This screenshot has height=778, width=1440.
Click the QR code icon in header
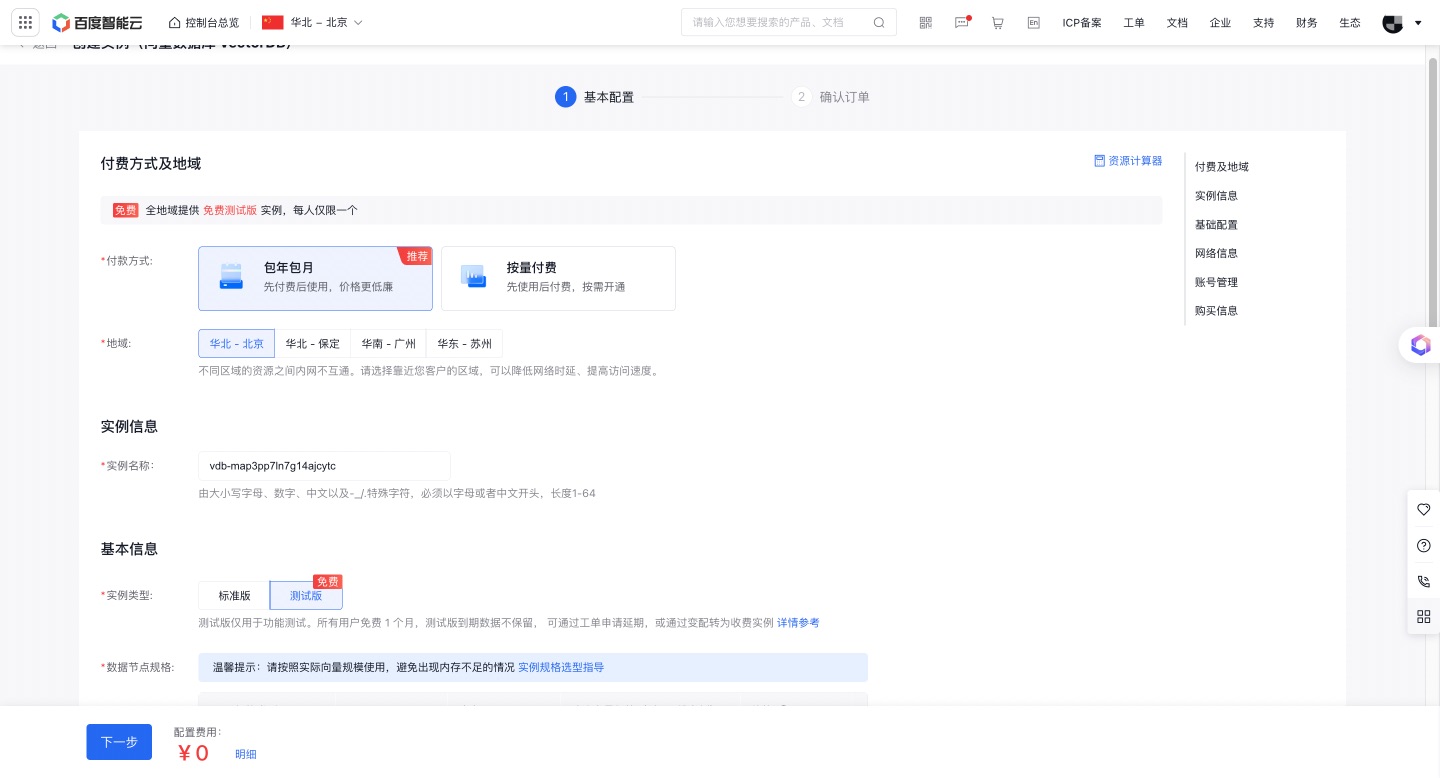click(x=925, y=22)
